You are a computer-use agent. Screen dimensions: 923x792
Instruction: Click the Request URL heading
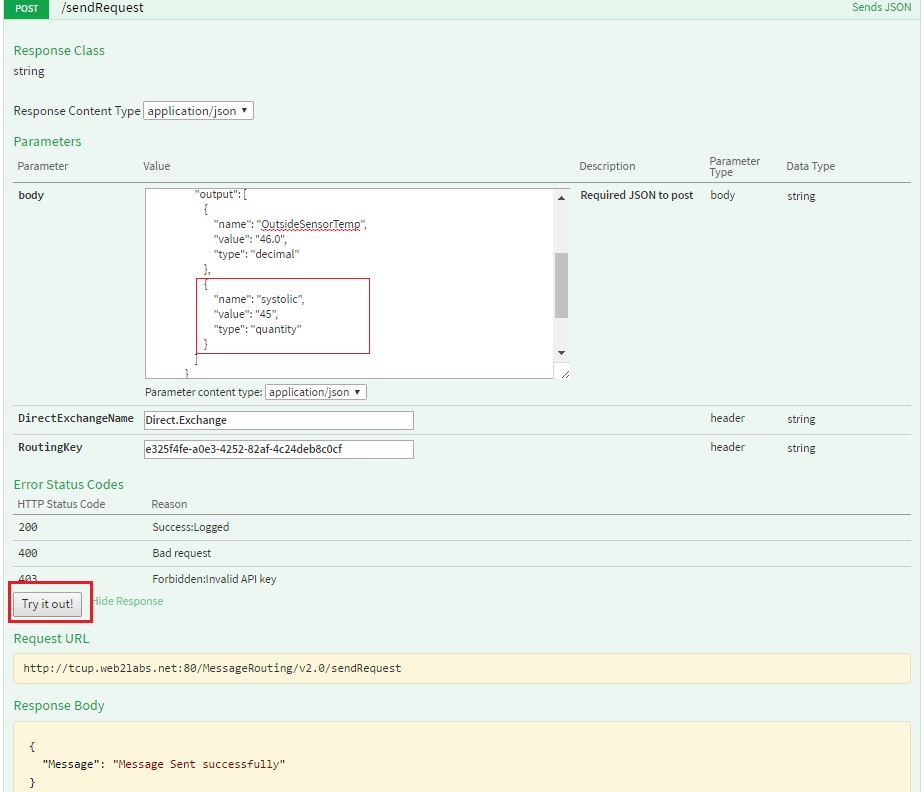pyautogui.click(x=51, y=639)
